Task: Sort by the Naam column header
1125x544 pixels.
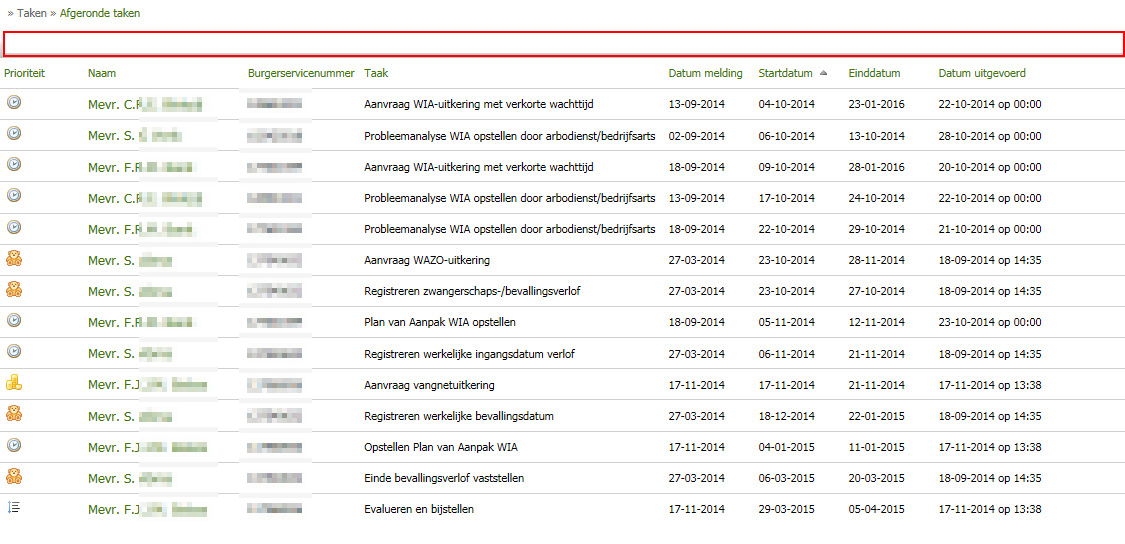Action: pos(102,73)
